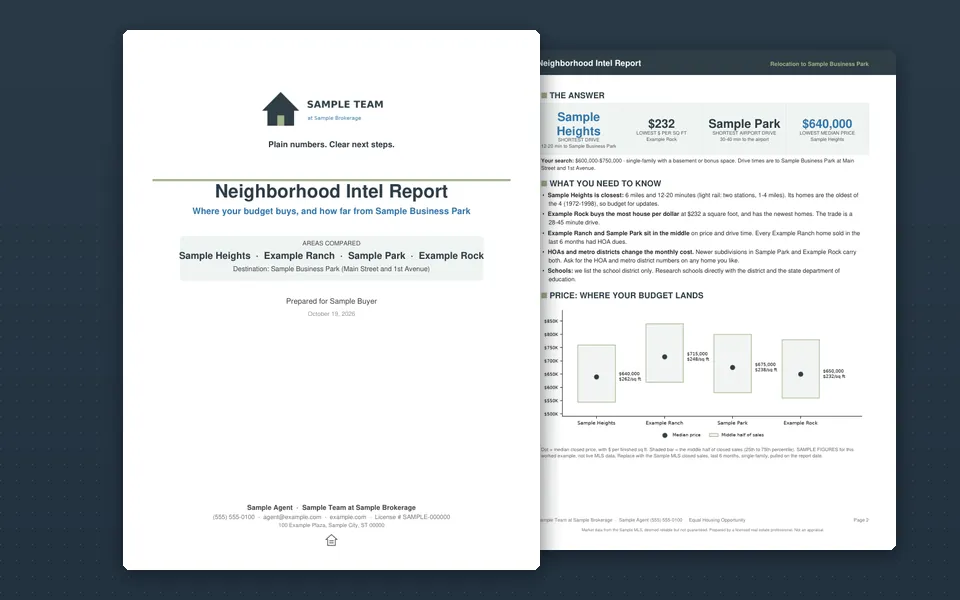Click the Middle half of sales legend box

click(x=713, y=435)
